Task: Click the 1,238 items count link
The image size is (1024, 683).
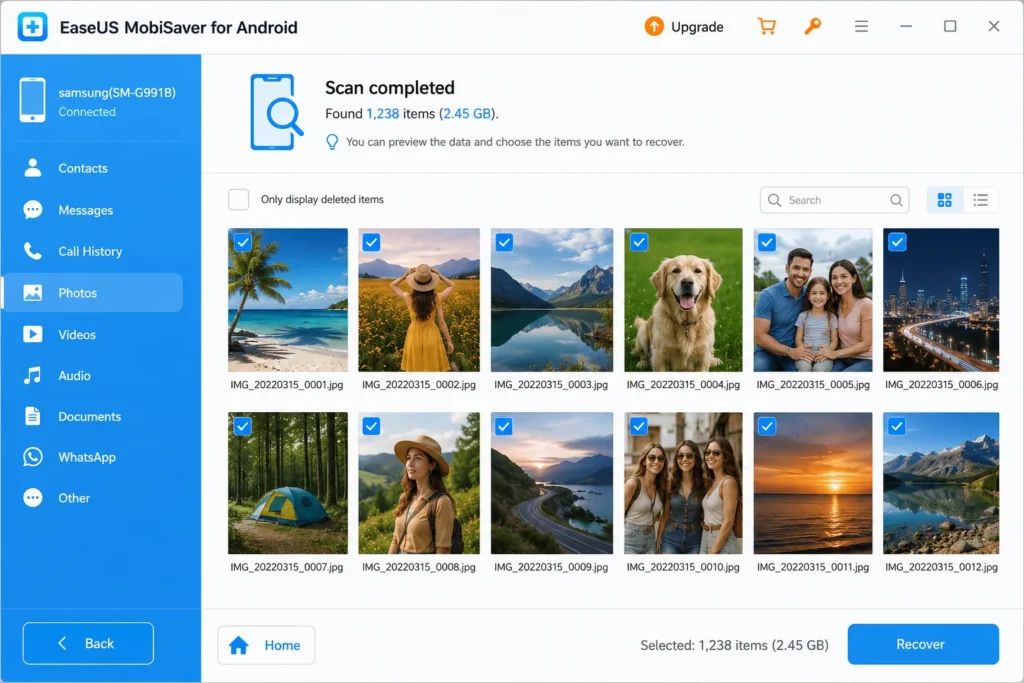Action: (x=382, y=114)
